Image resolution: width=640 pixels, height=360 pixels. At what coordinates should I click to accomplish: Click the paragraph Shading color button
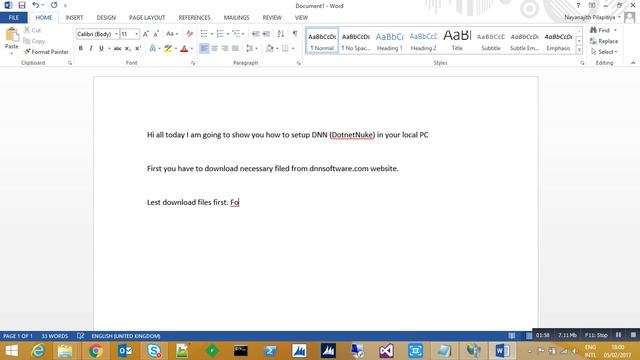(x=269, y=49)
